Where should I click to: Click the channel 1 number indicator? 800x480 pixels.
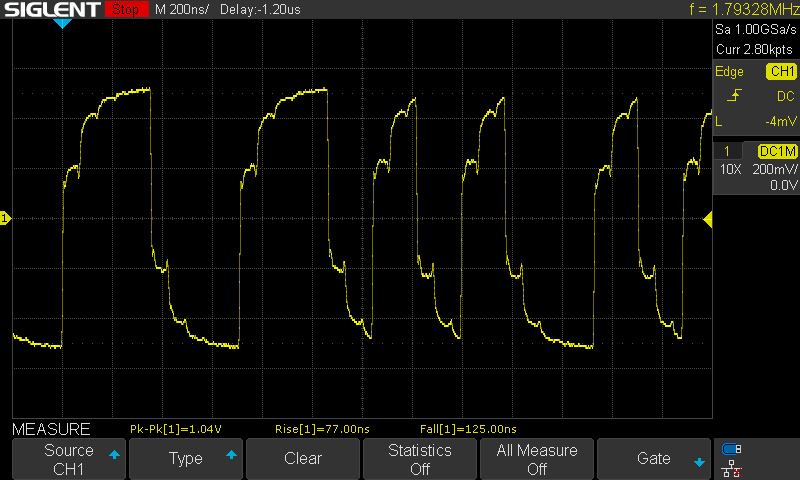click(x=729, y=150)
